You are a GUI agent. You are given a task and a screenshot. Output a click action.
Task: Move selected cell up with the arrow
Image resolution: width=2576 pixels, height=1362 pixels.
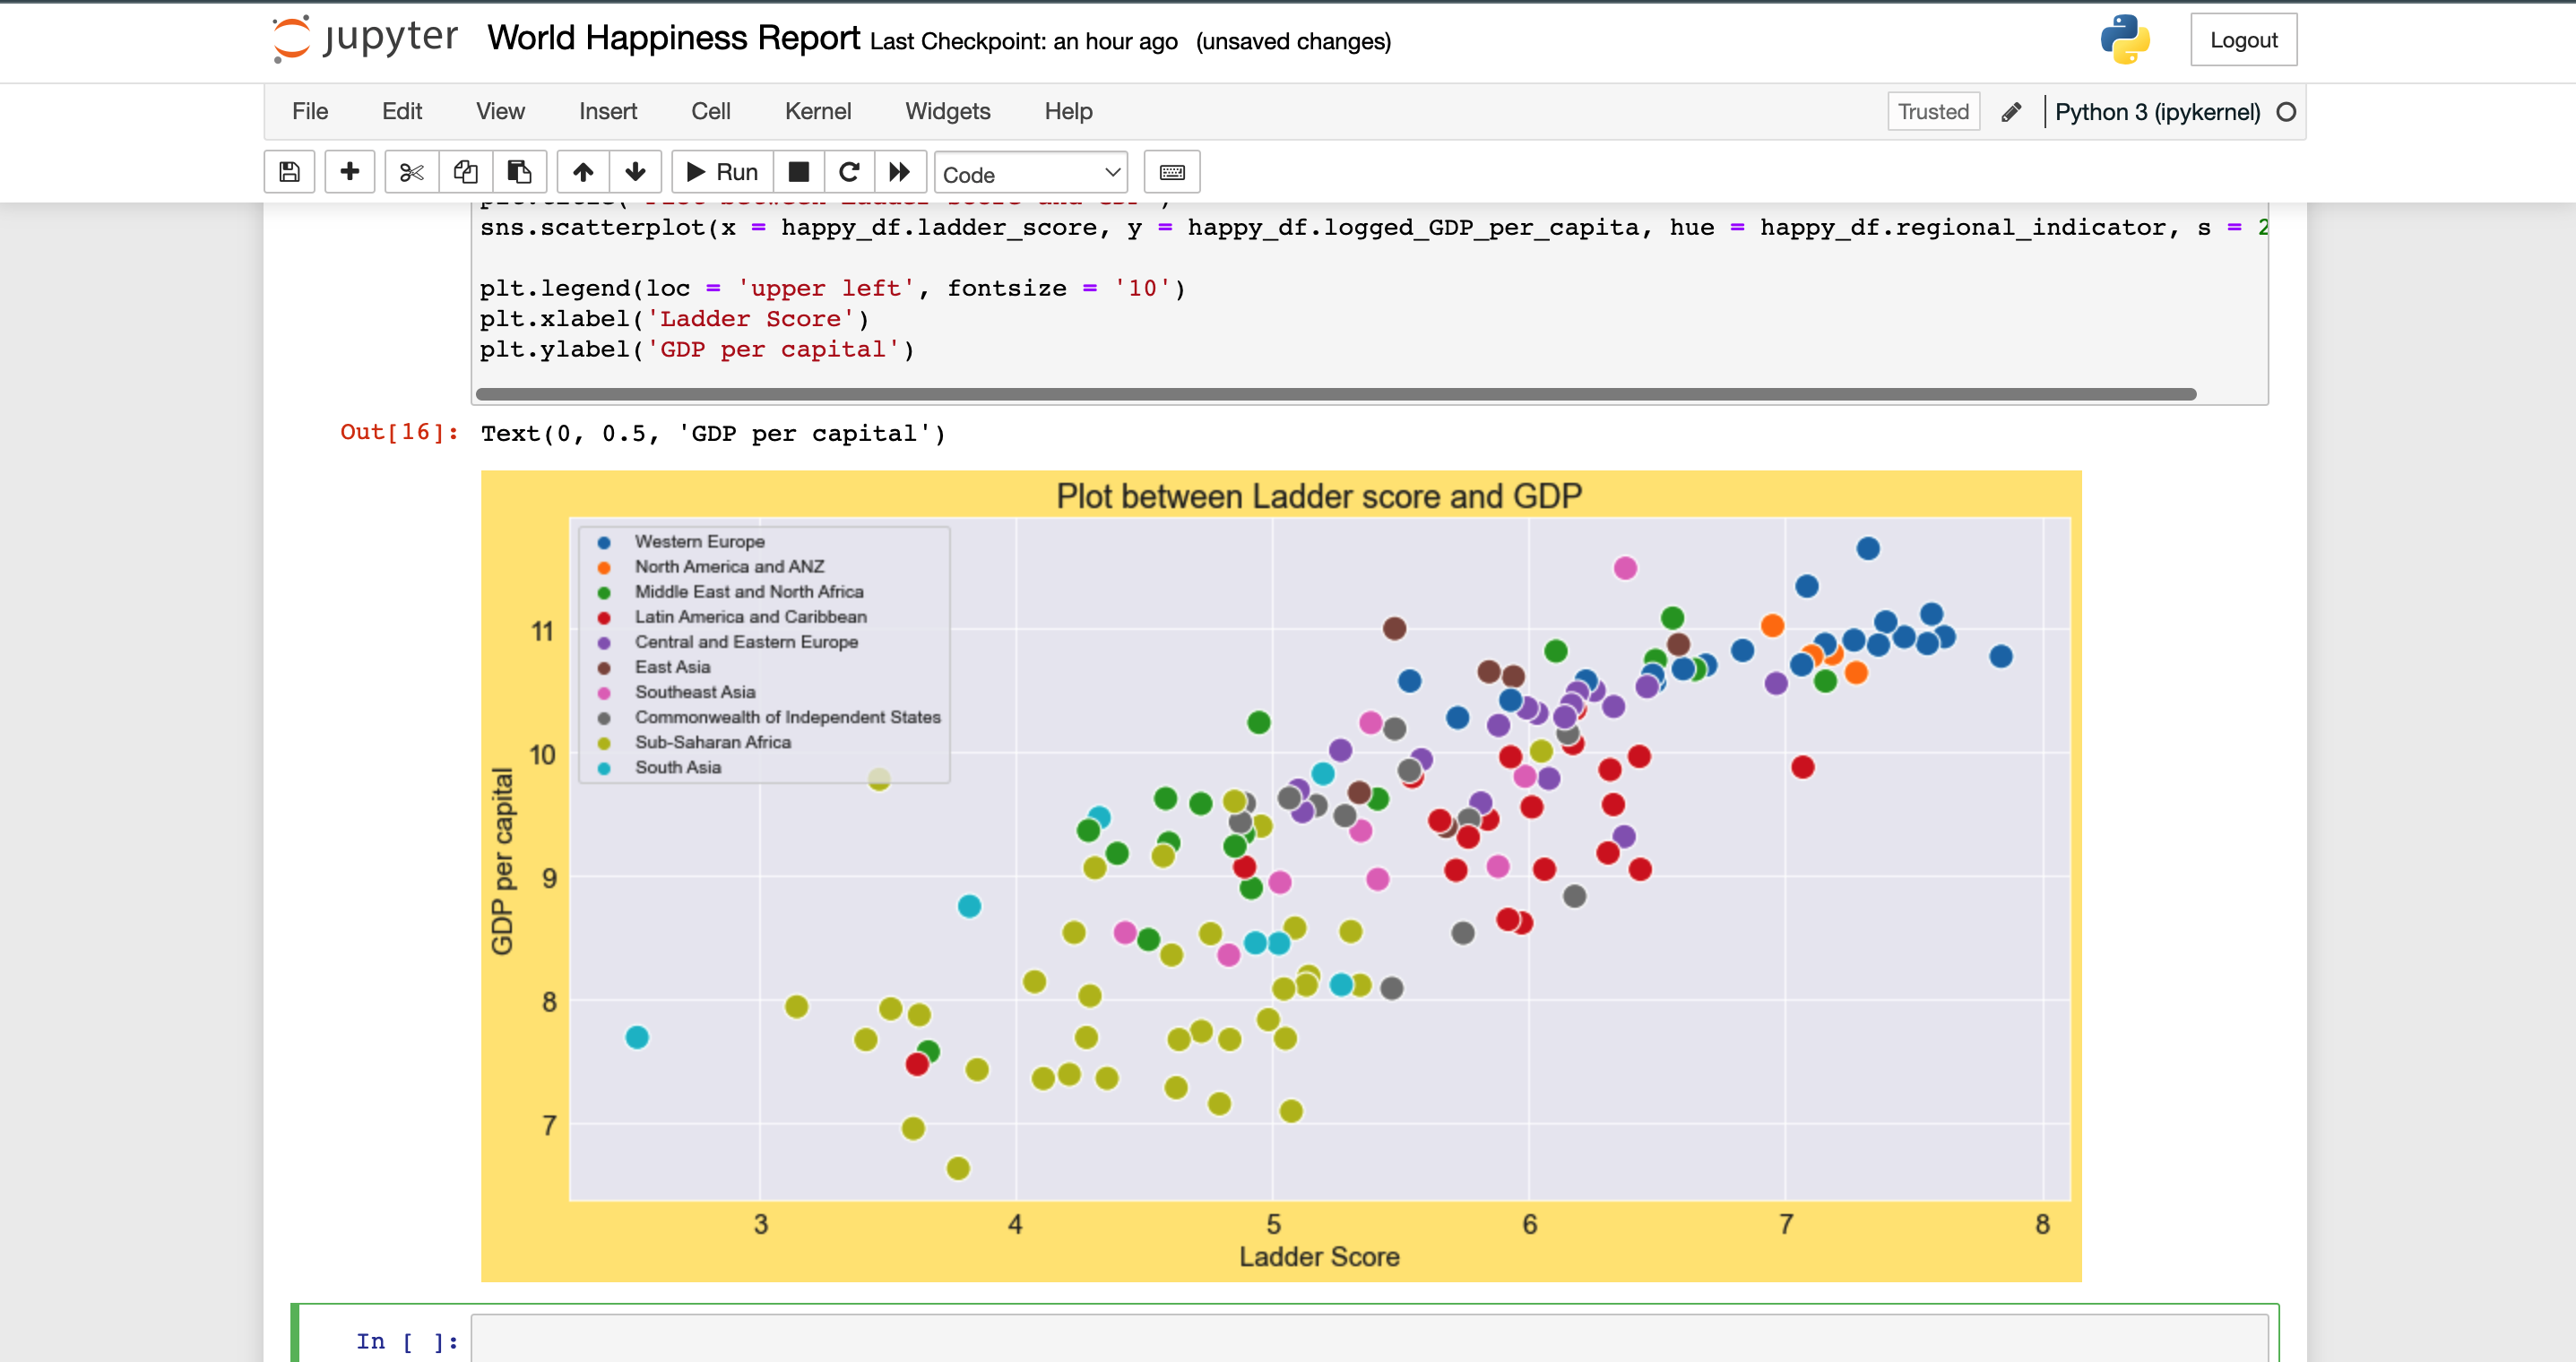point(583,172)
